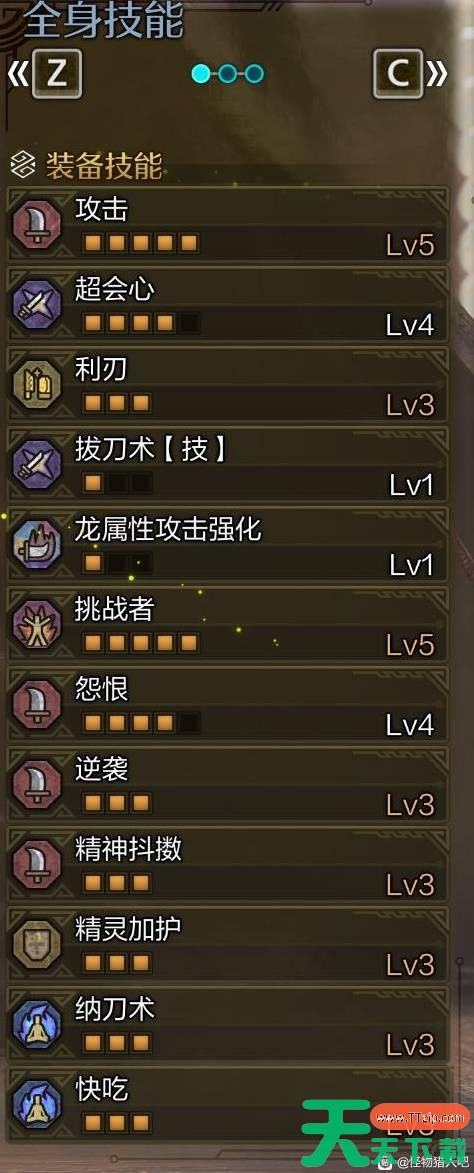
Task: Click the 利刃 sharpness skill icon
Action: [x=37, y=384]
